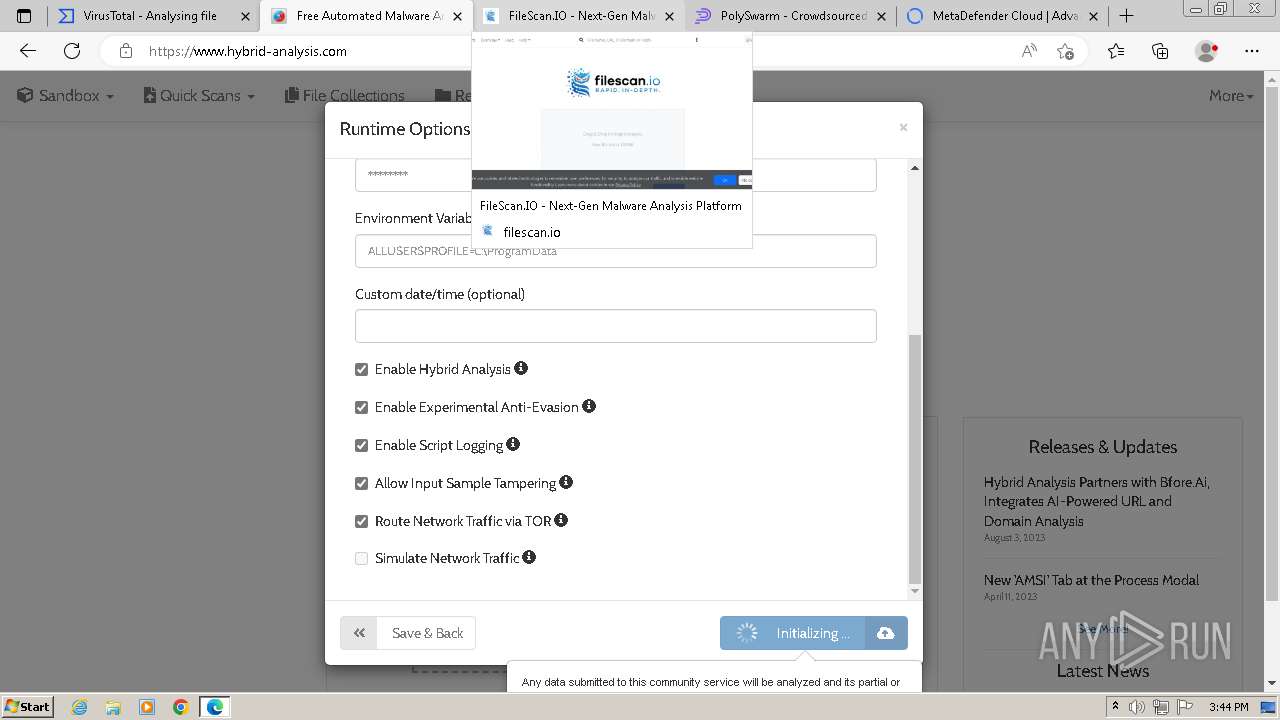Click the address bar URL
1280x720 pixels.
(248, 51)
